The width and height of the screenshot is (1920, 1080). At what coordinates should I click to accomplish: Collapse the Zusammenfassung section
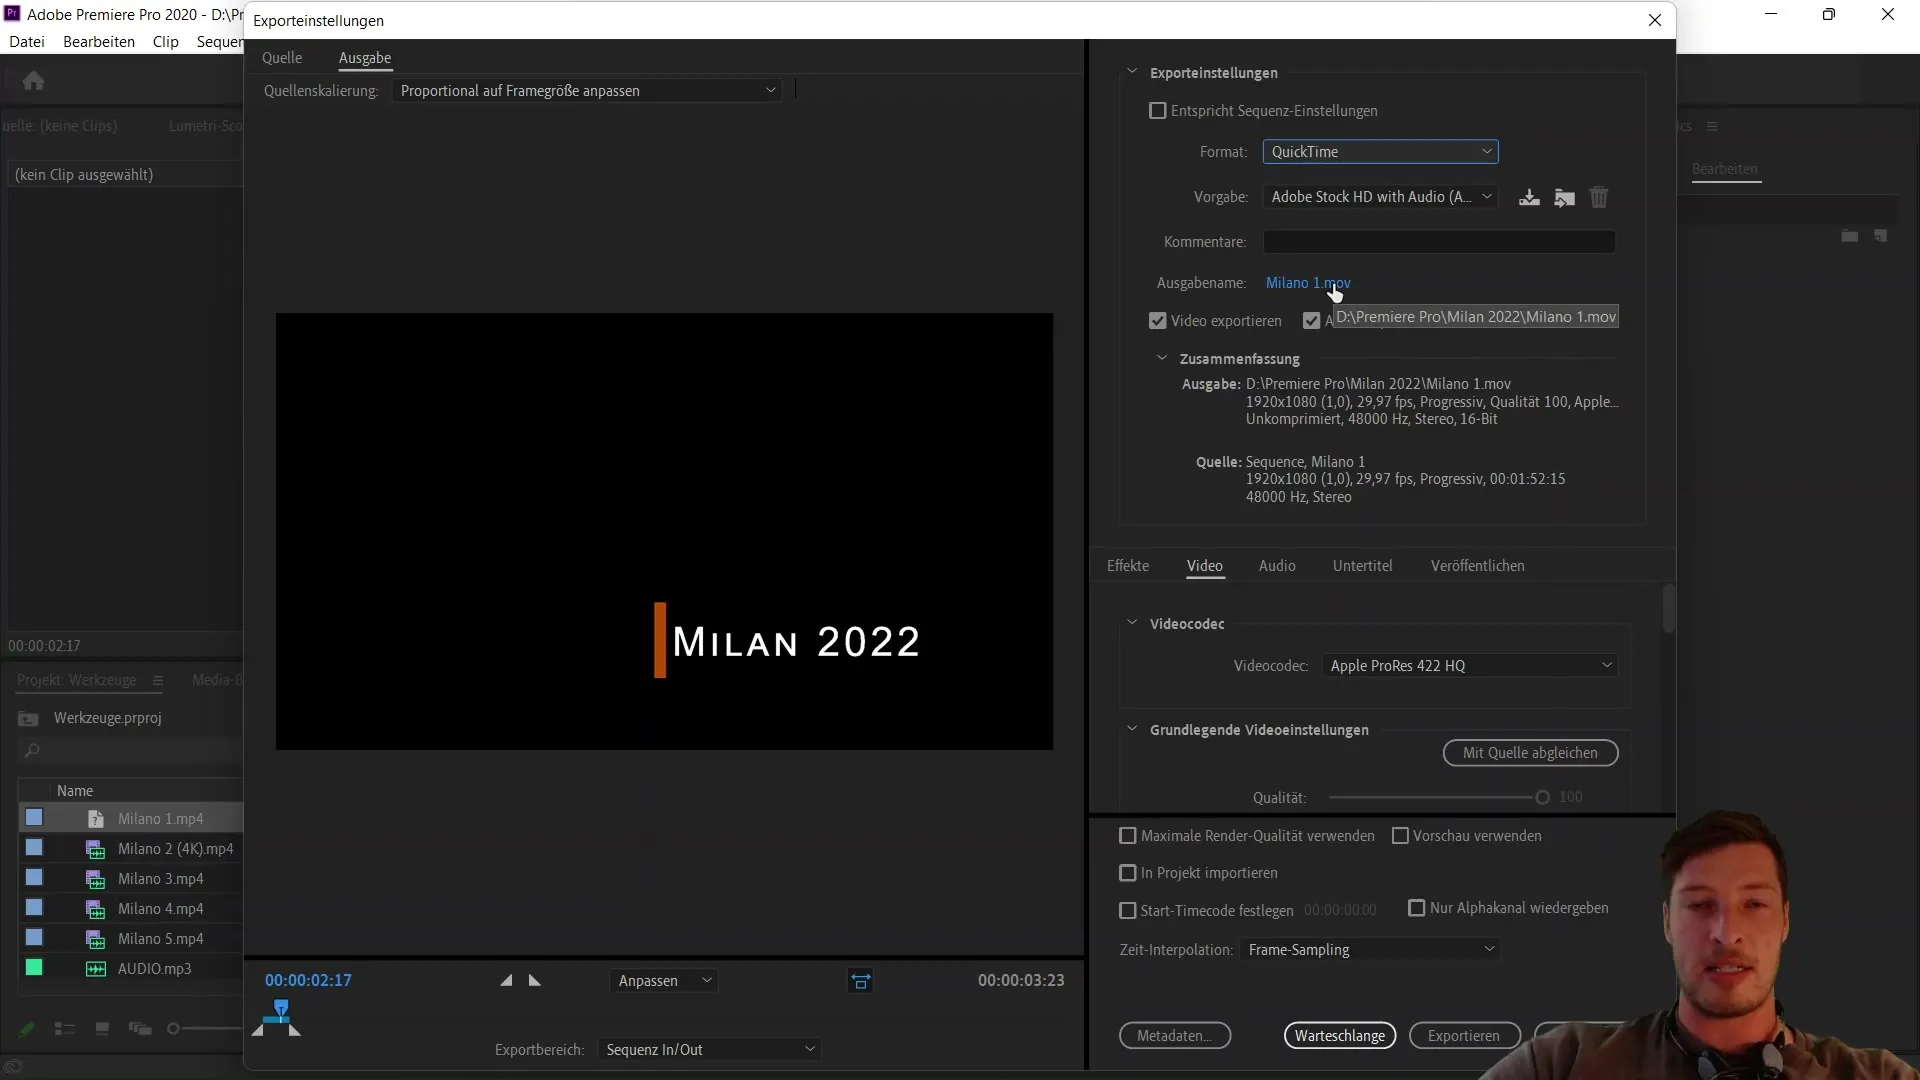click(1162, 358)
